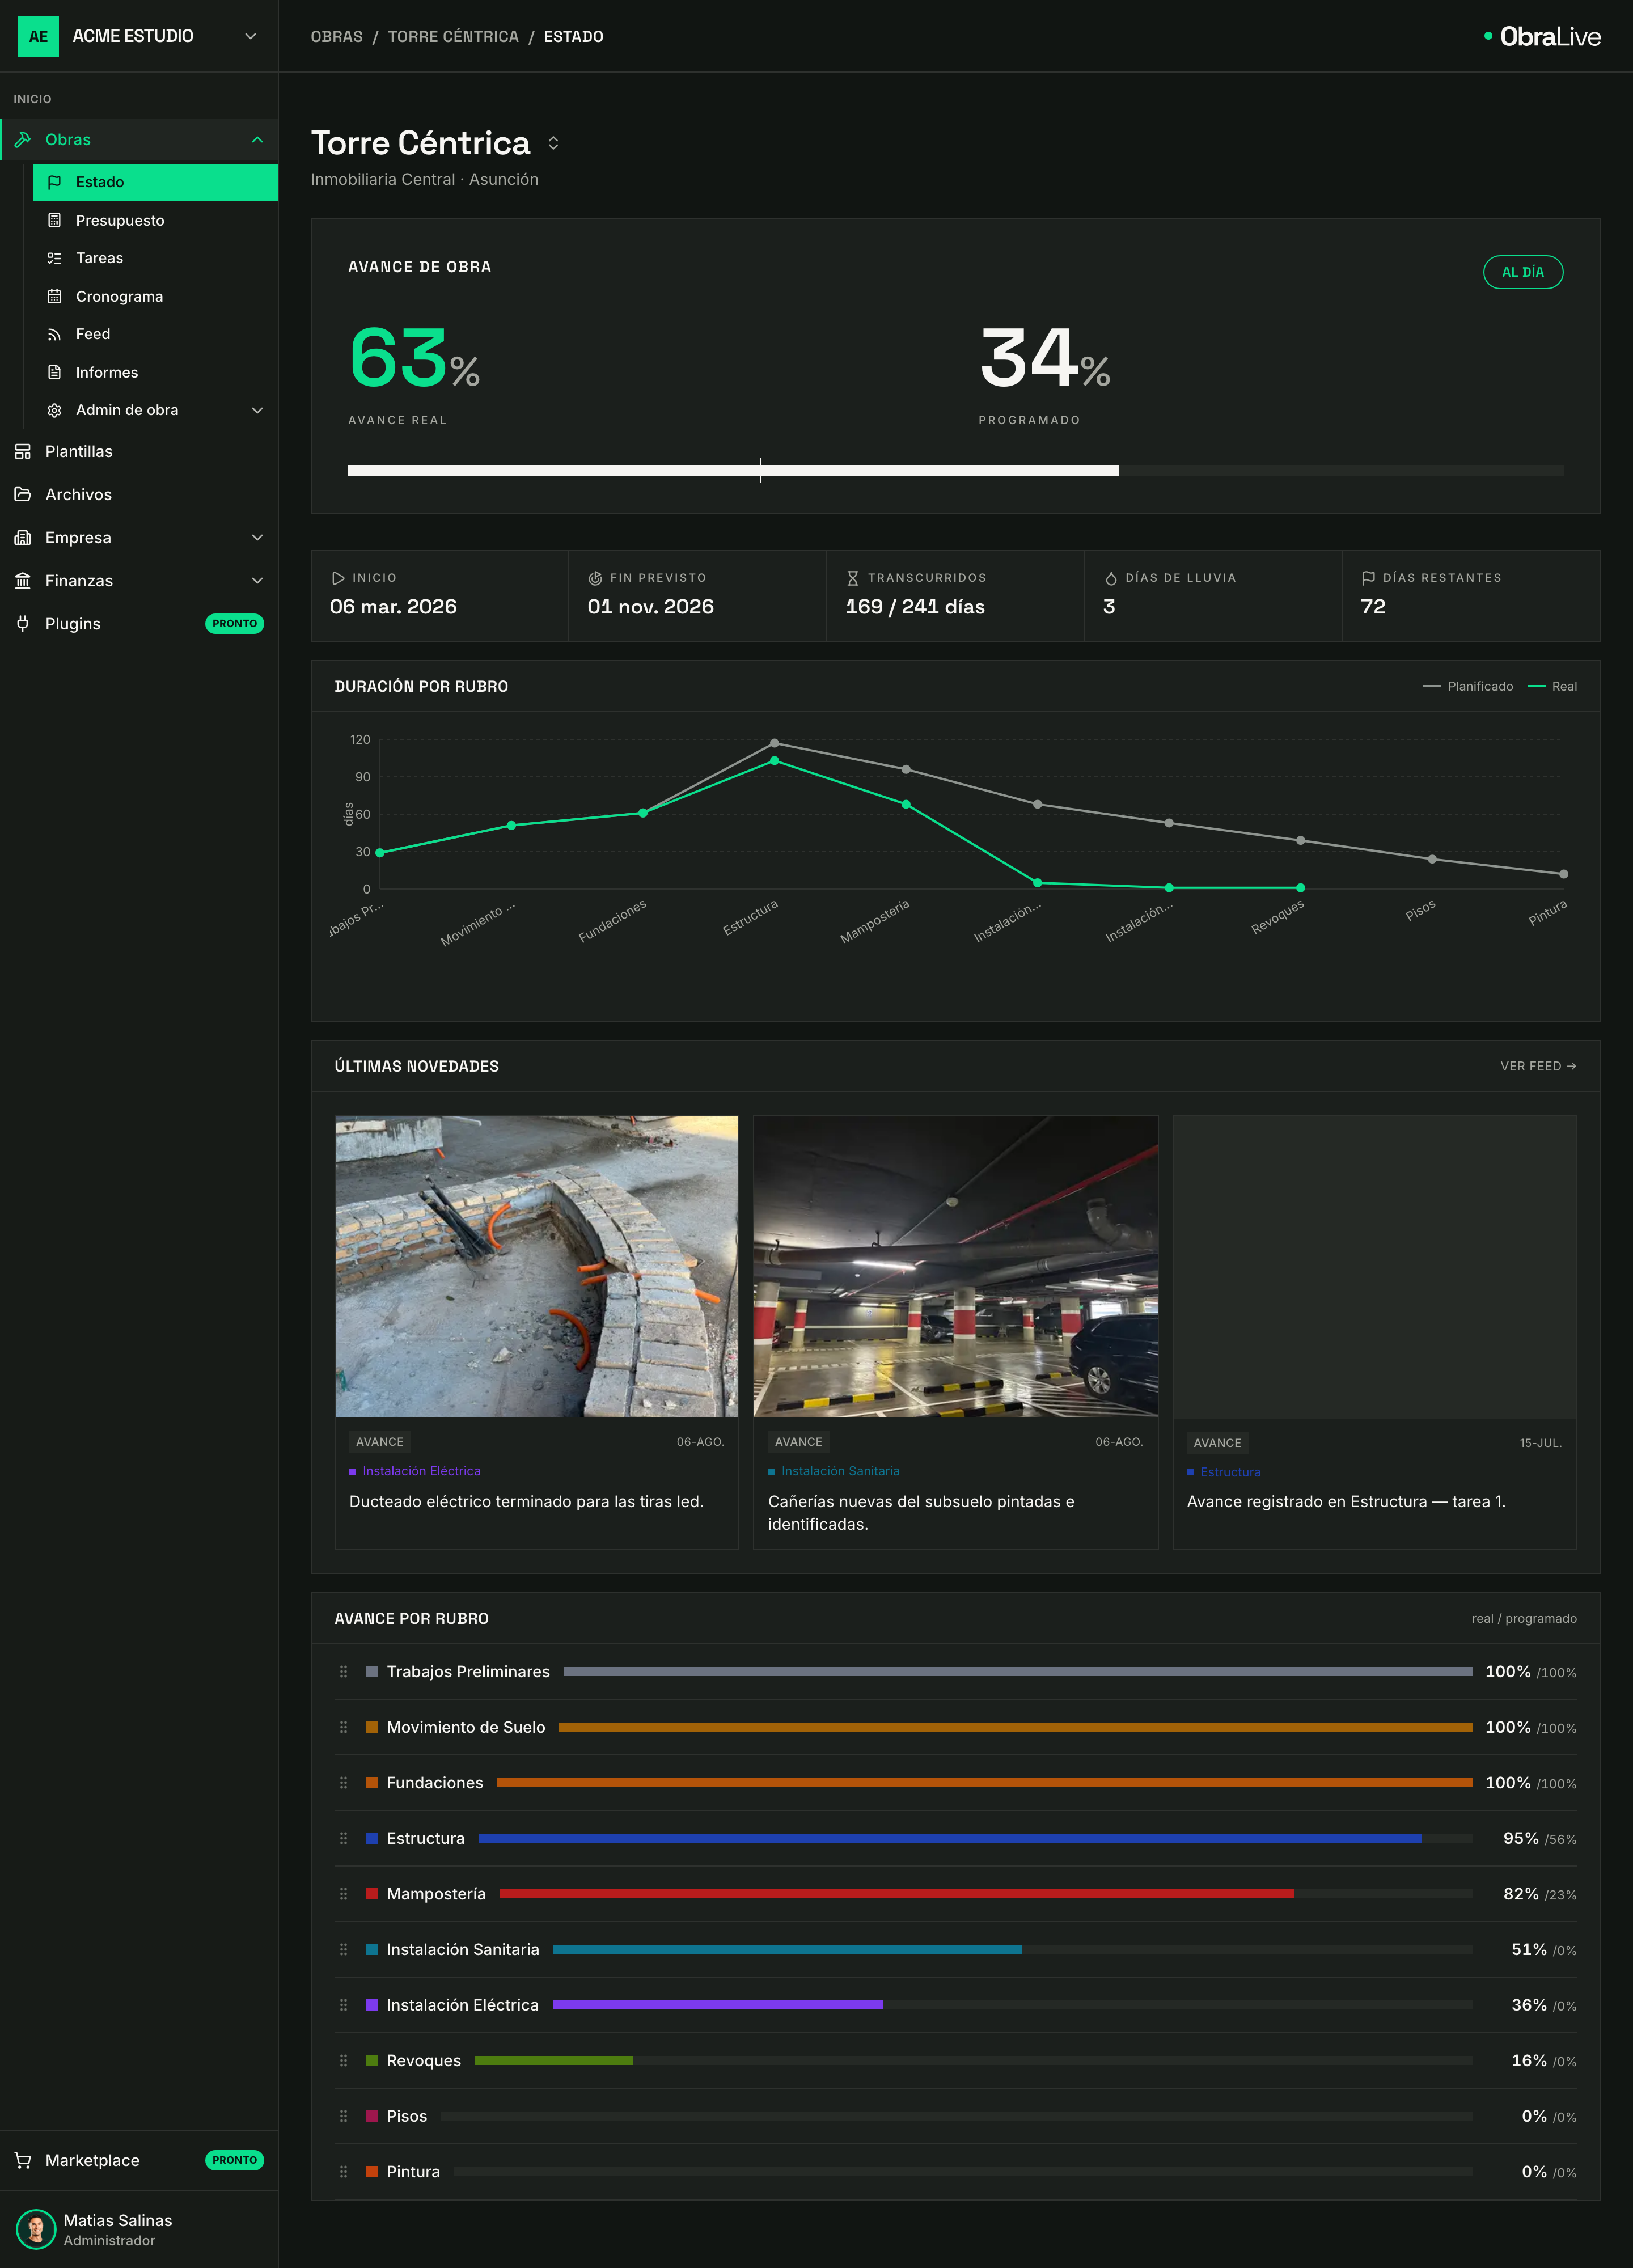
Task: Toggle the Real legend entry in chart
Action: (x=1552, y=686)
